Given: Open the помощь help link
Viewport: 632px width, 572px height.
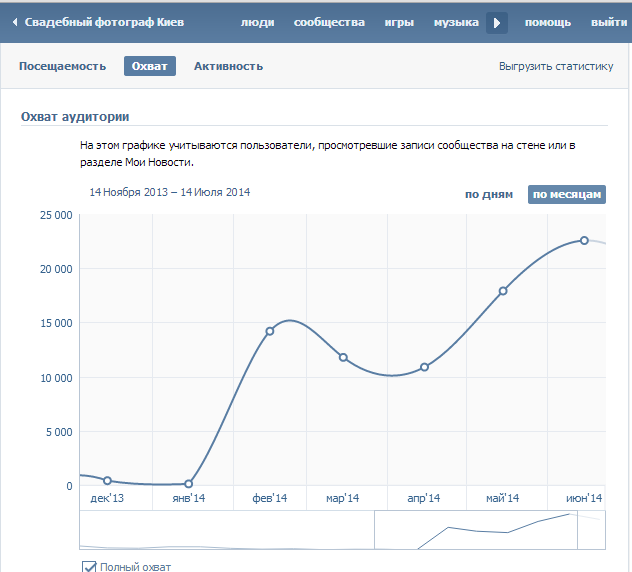Looking at the screenshot, I should [548, 22].
